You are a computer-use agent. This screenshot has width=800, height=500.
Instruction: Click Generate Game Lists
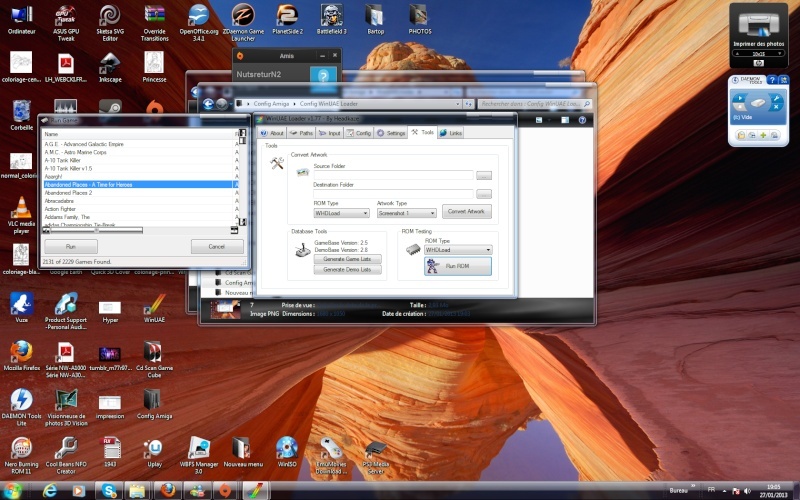(347, 259)
